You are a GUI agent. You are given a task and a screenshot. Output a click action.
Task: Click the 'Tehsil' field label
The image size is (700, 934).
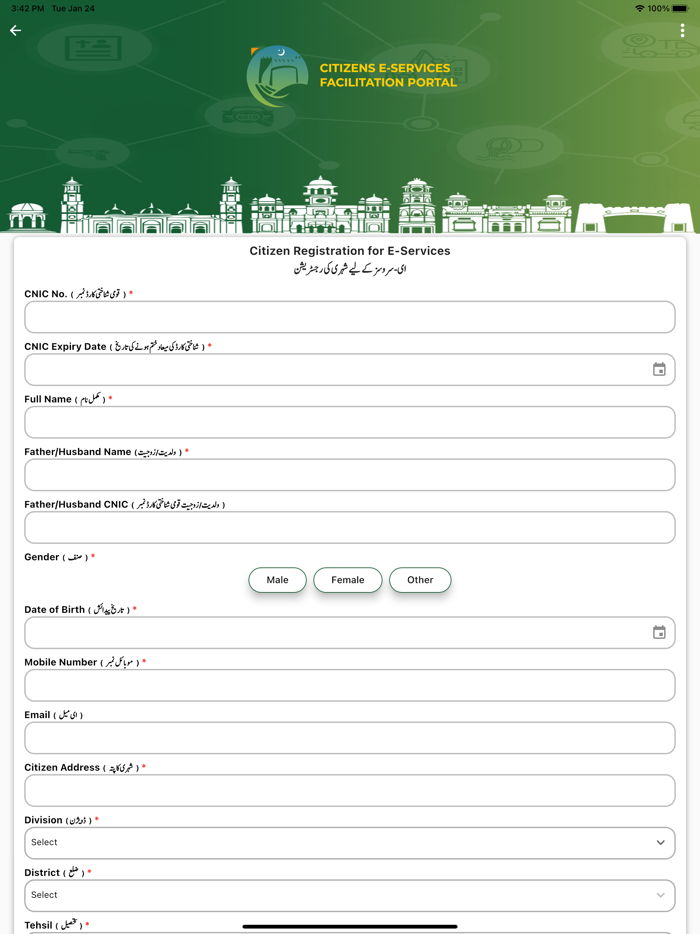coord(38,925)
